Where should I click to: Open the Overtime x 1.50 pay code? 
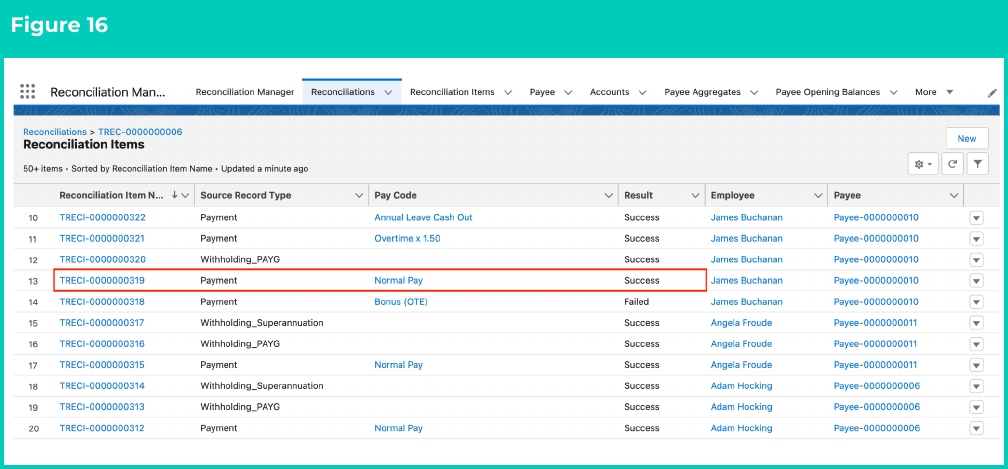click(x=408, y=239)
